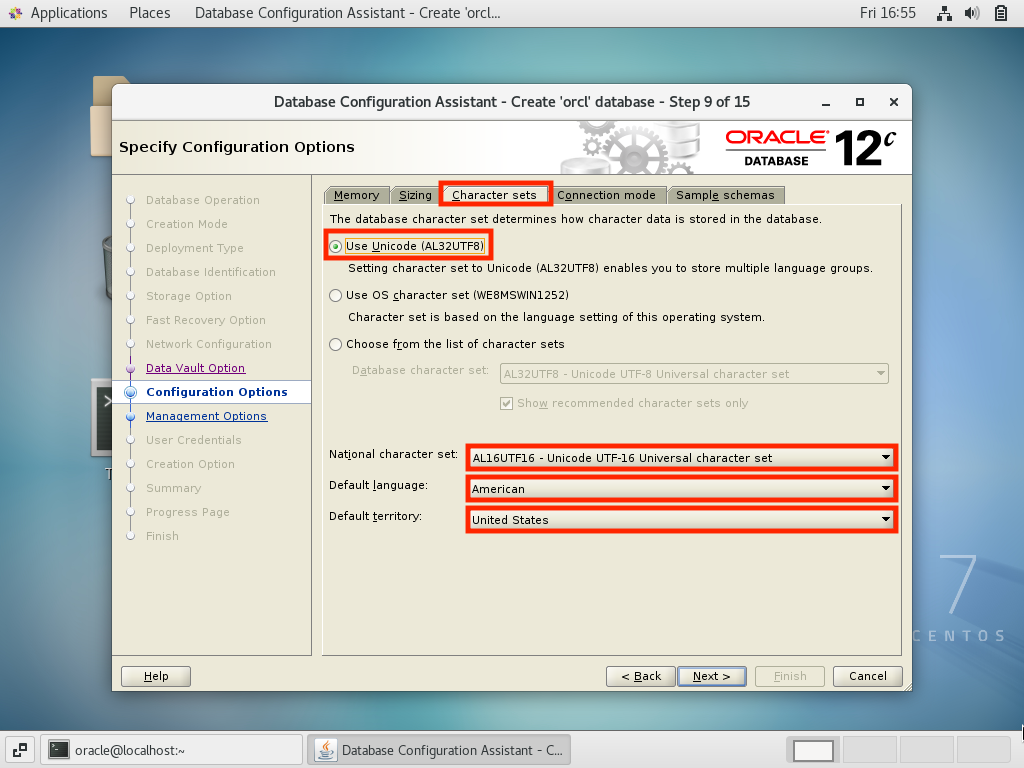Click the Storage Option step label
This screenshot has width=1024, height=768.
[x=189, y=296]
